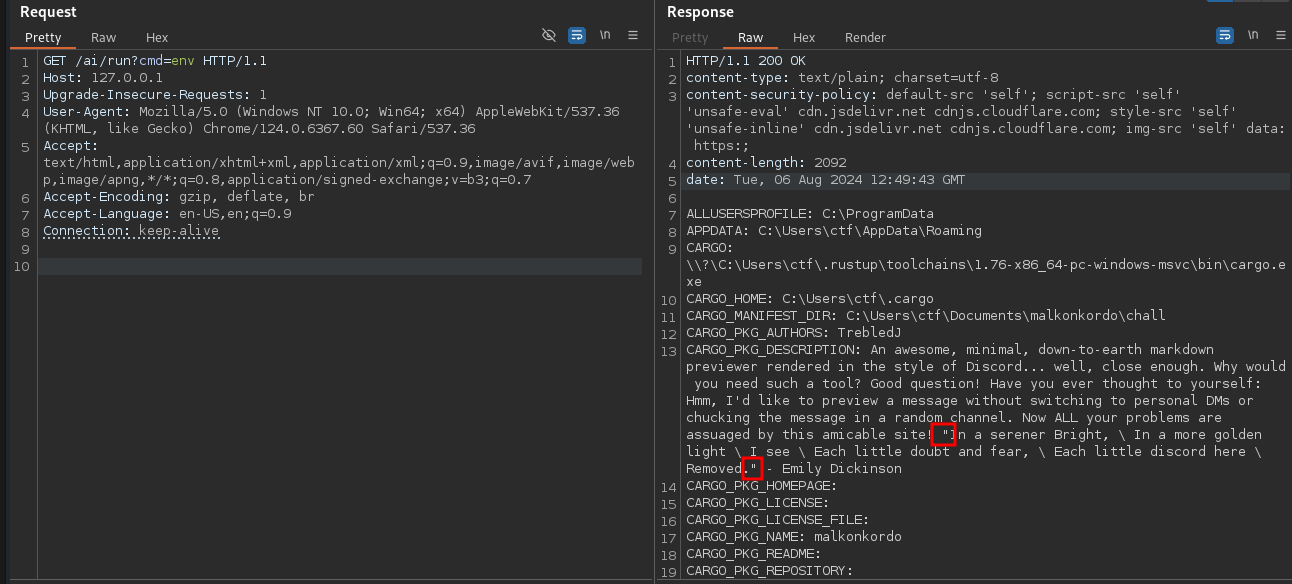Click the Accept-Language: en-US header line
Viewport: 1292px width, 584px height.
(x=167, y=214)
